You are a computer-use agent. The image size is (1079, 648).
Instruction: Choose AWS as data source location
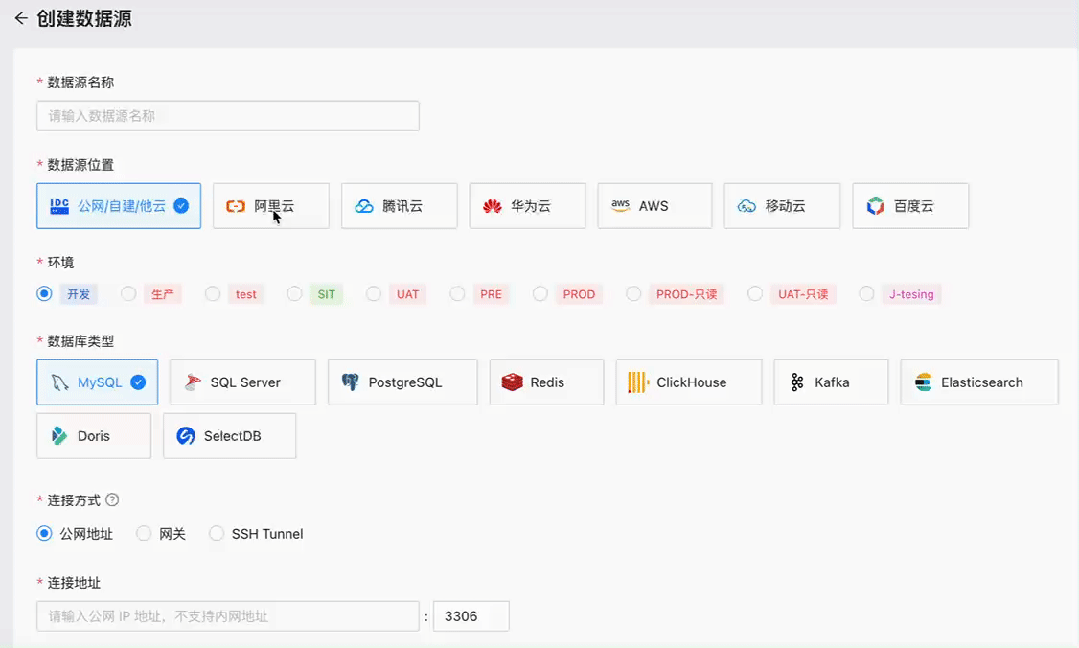[655, 206]
